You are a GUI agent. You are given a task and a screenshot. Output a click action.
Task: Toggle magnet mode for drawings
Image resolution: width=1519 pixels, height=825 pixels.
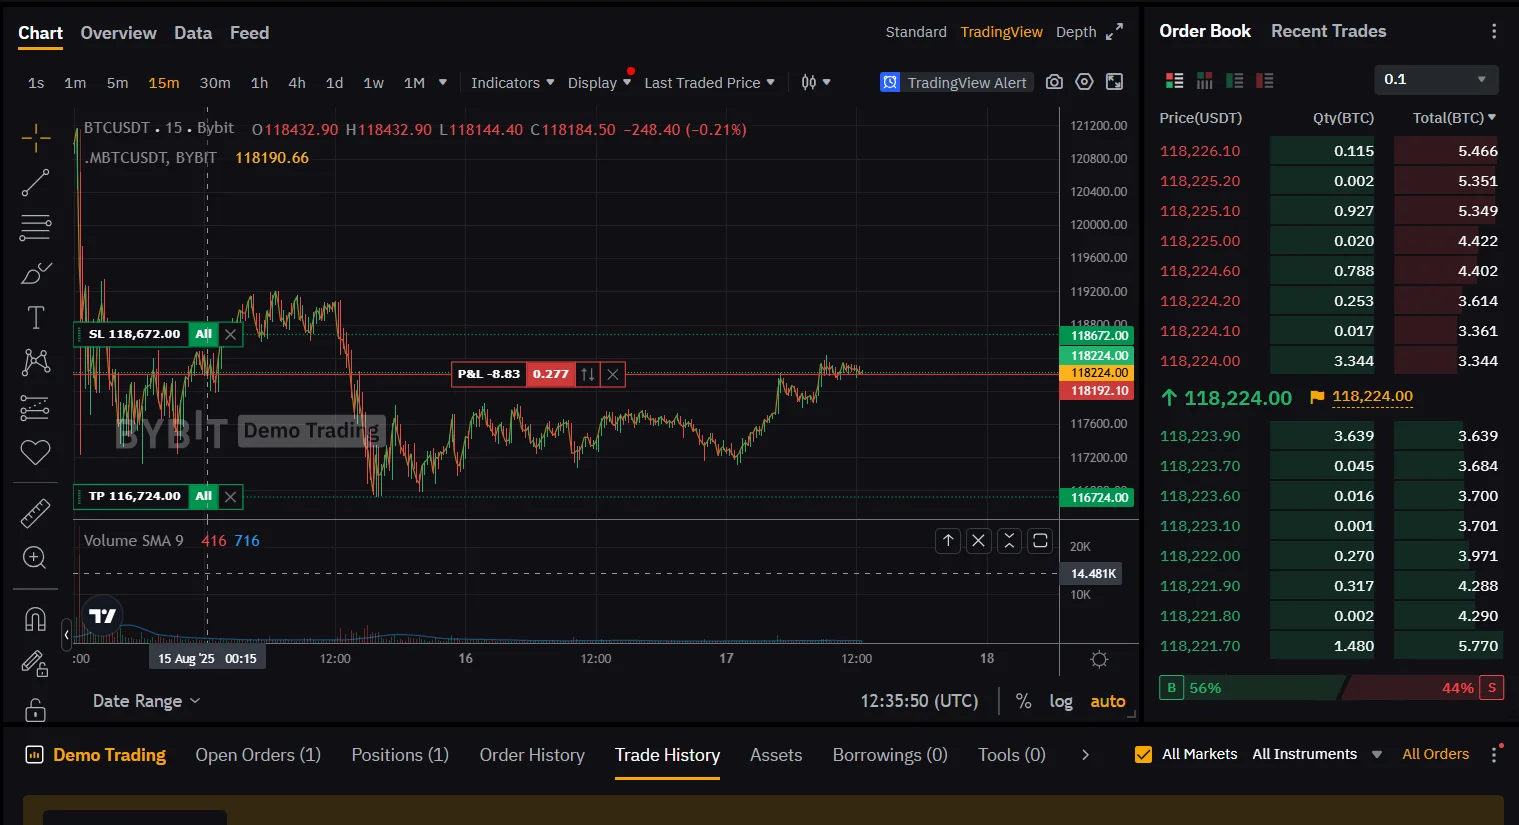35,619
